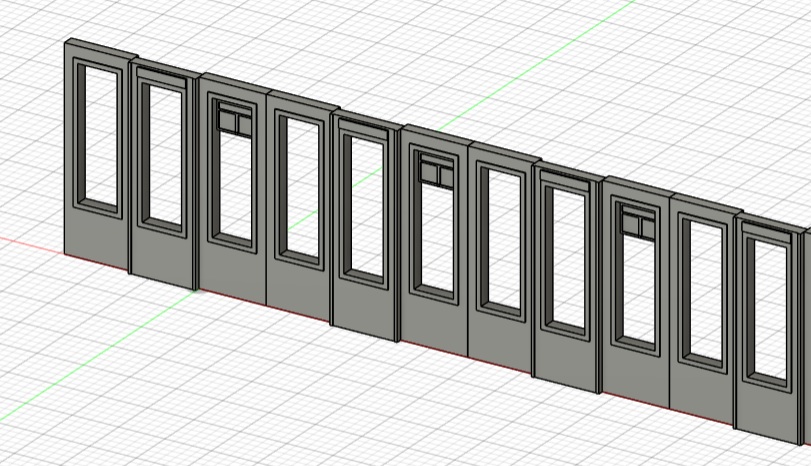Click the rightmost transom window's right pane
The image size is (811, 466).
[x=645, y=227]
